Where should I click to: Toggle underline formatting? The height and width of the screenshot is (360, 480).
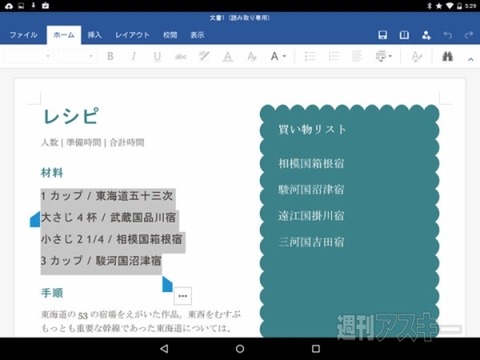pos(157,57)
